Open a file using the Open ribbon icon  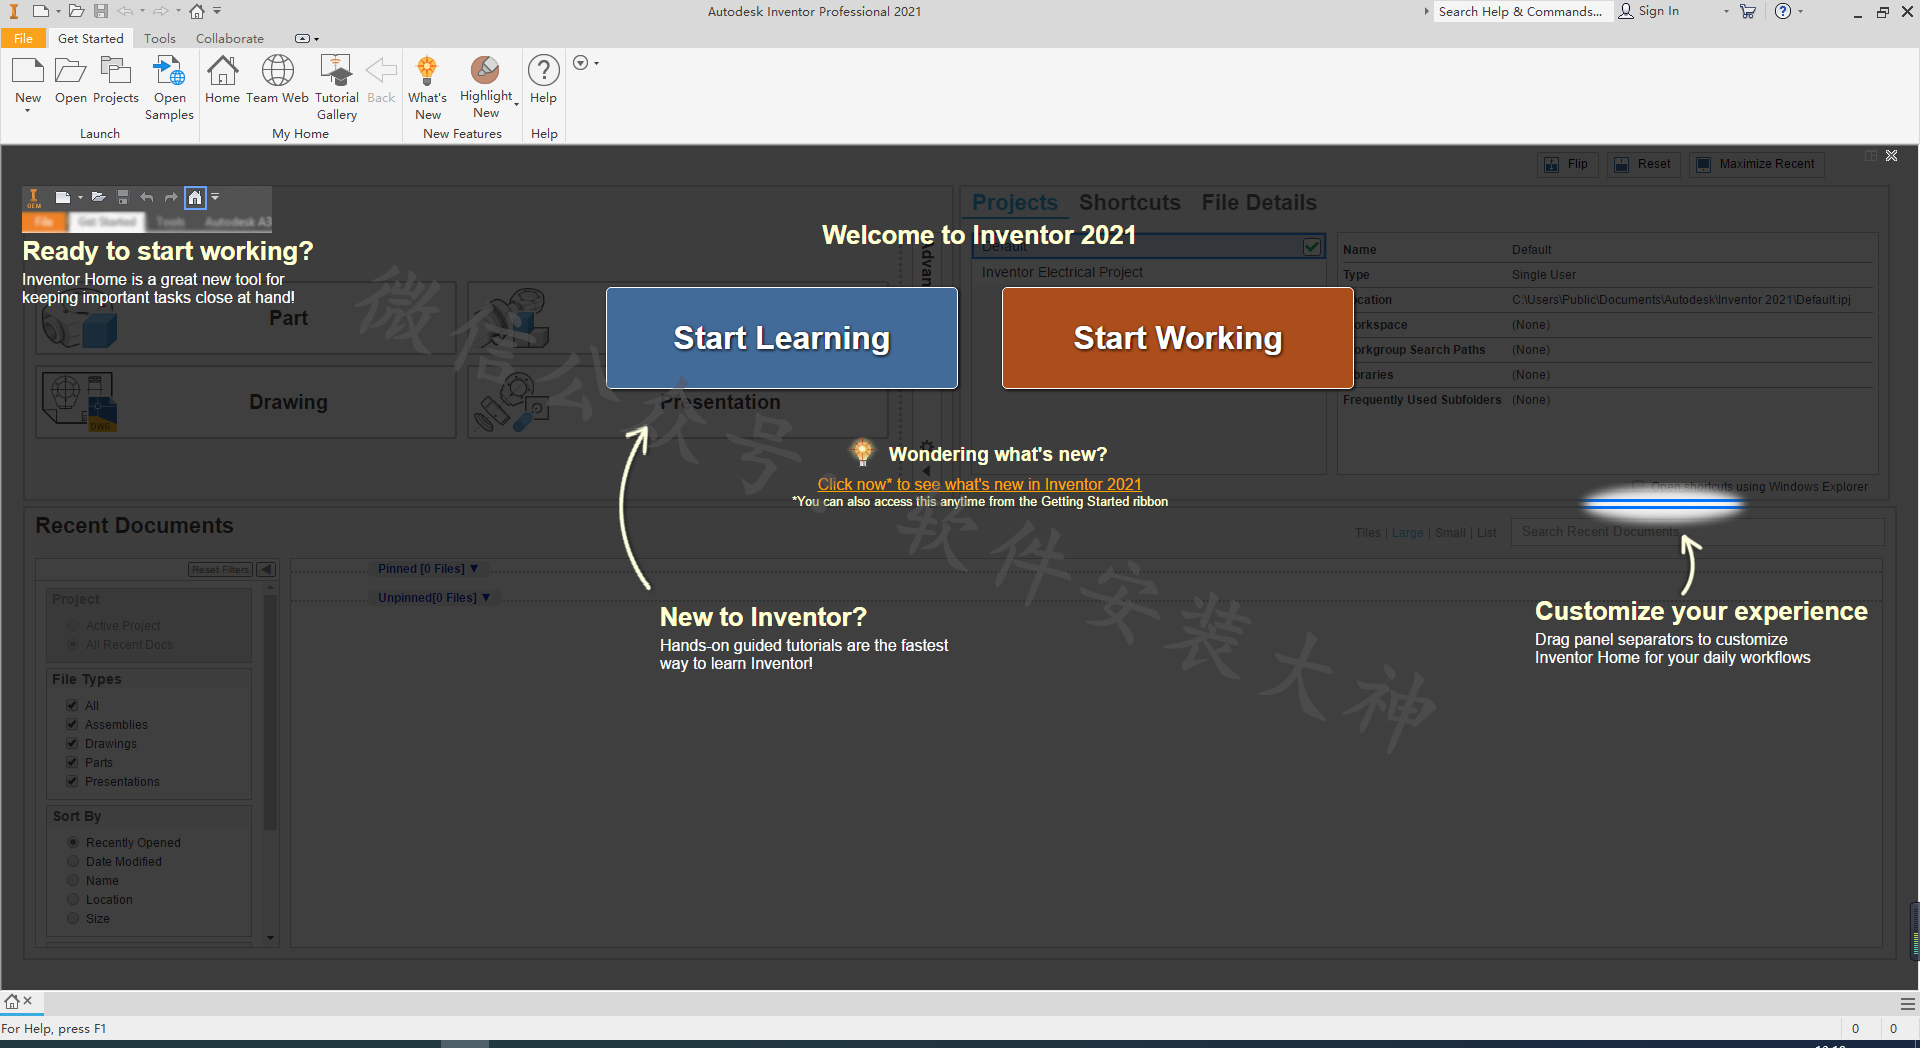pyautogui.click(x=70, y=71)
